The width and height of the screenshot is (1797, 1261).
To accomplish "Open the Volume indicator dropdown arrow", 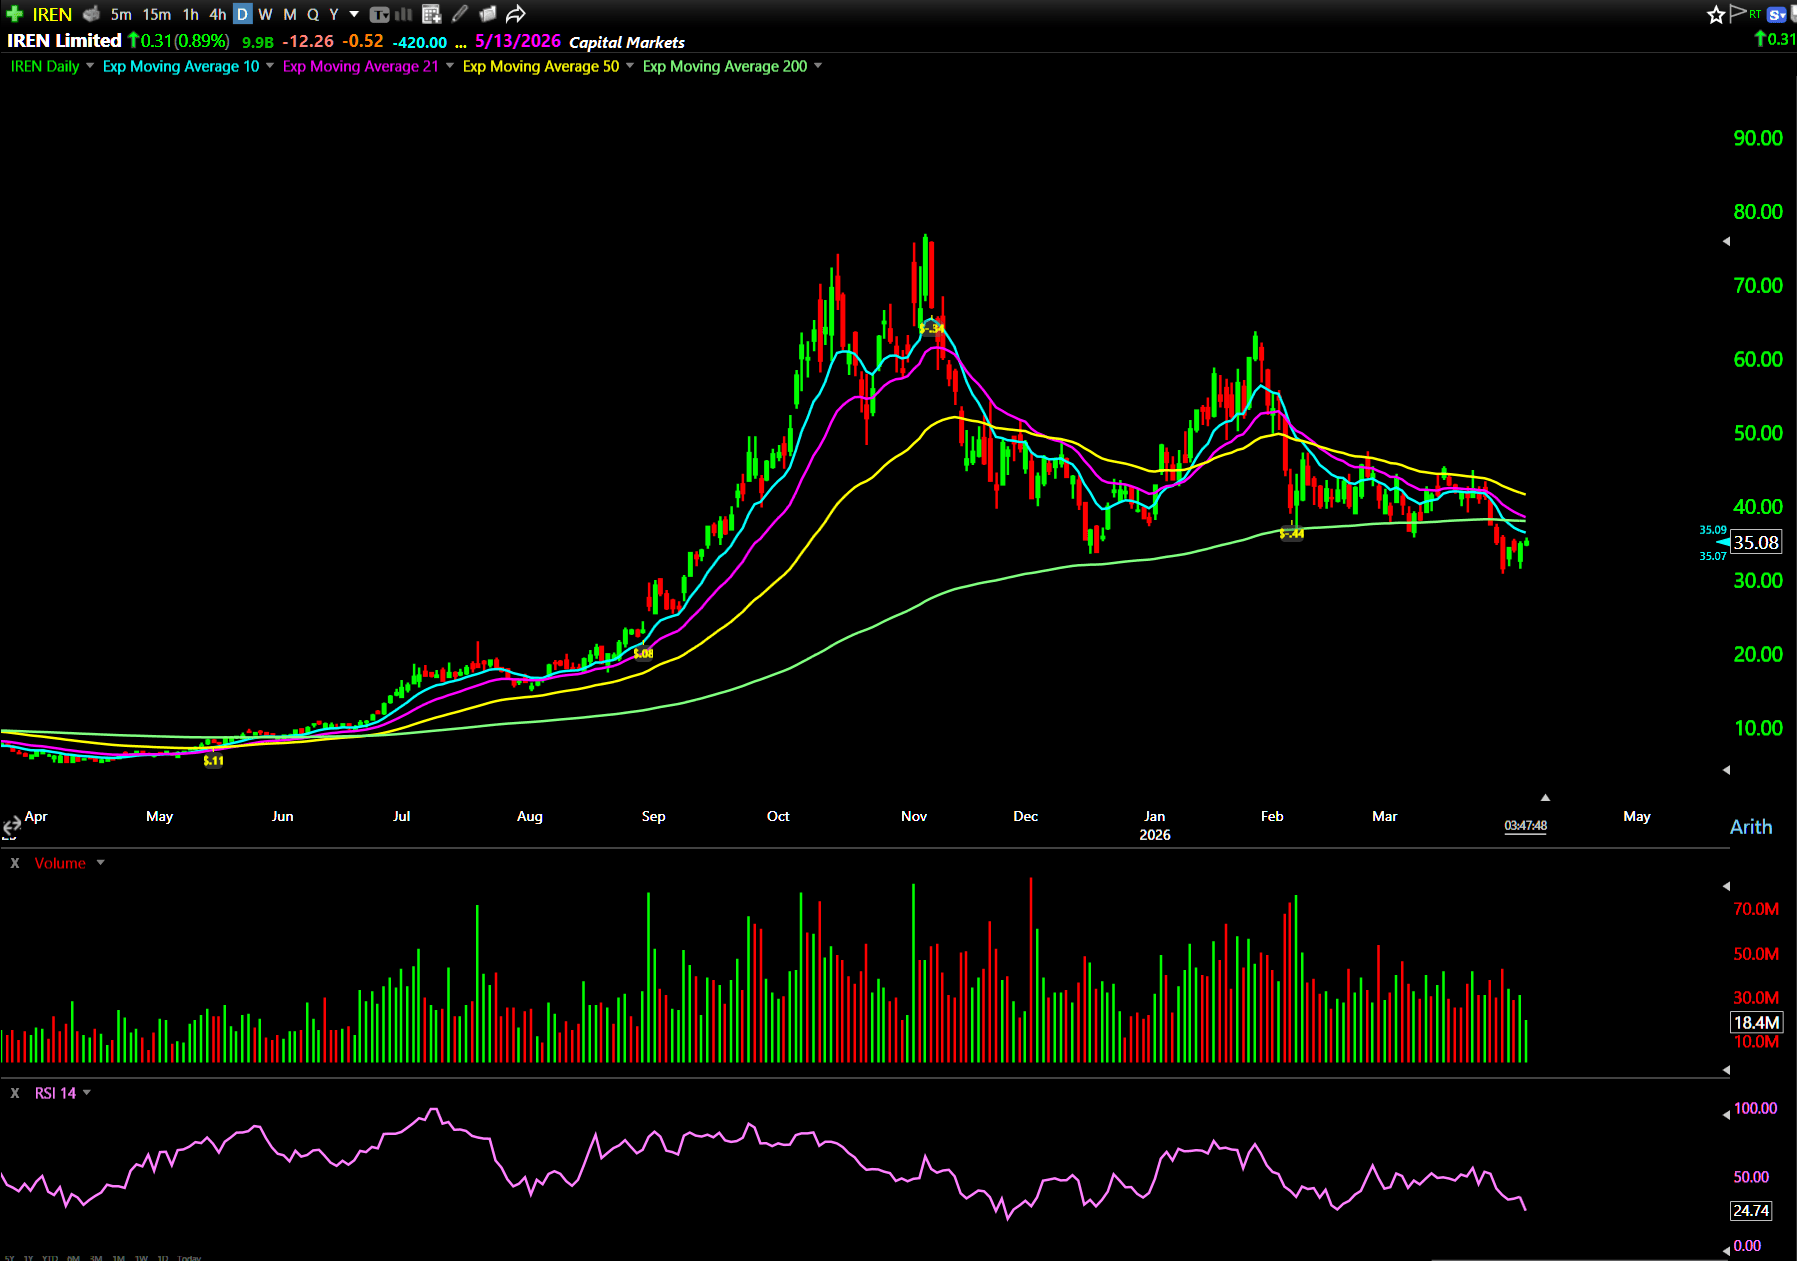I will point(101,863).
